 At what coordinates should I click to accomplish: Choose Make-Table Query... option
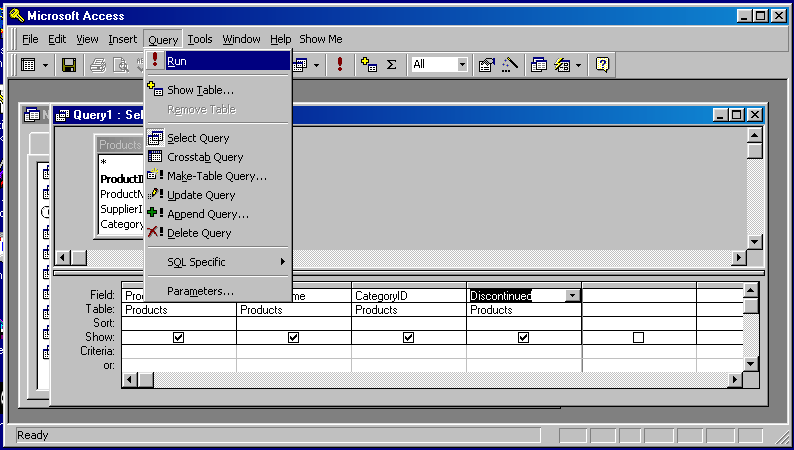[218, 176]
